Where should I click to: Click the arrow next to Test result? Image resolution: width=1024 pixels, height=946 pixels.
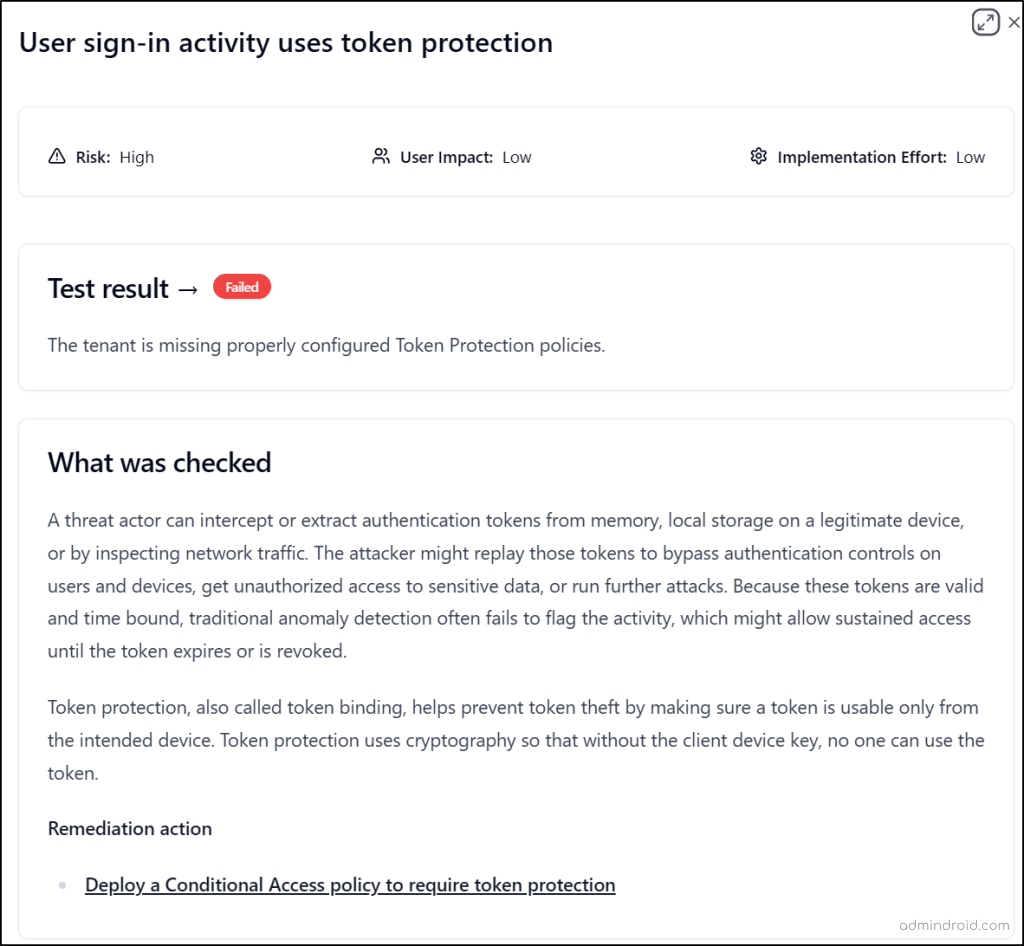coord(190,289)
